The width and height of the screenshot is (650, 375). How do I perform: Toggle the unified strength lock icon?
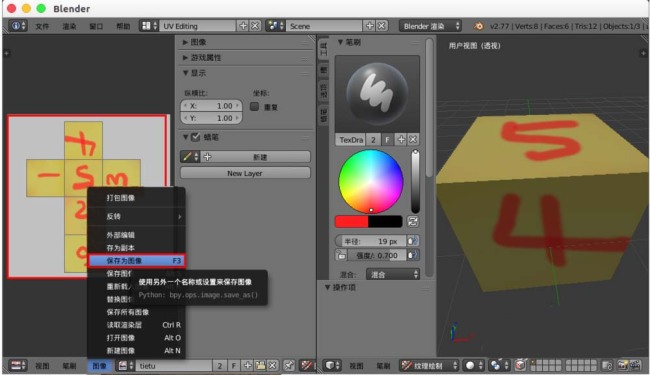[x=341, y=255]
